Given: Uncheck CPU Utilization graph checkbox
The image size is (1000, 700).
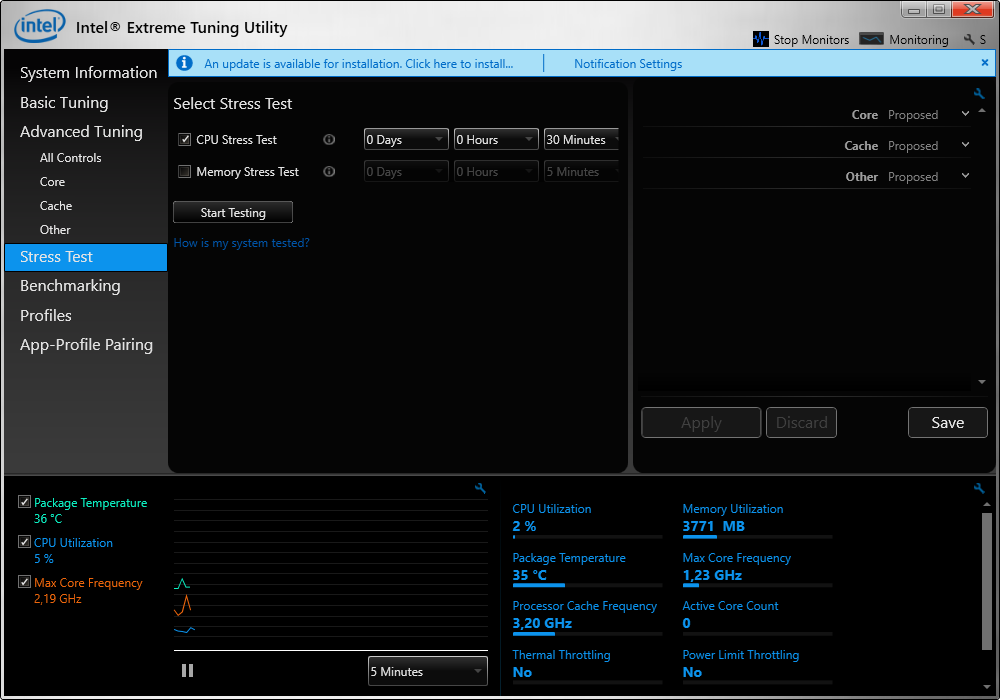Looking at the screenshot, I should [24, 542].
